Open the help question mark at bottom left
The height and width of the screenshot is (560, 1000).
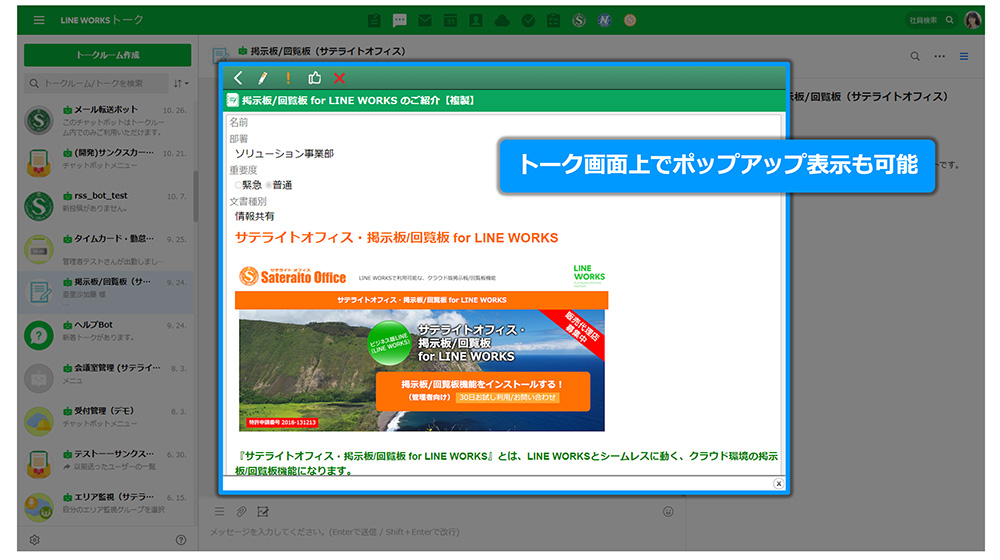tap(181, 540)
